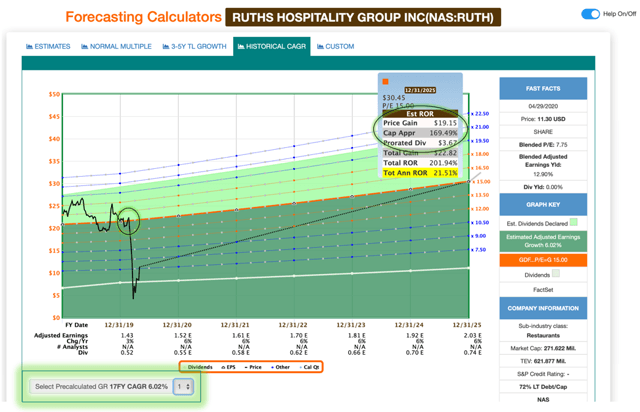Switch to the Normal Multiple tab

pyautogui.click(x=115, y=46)
